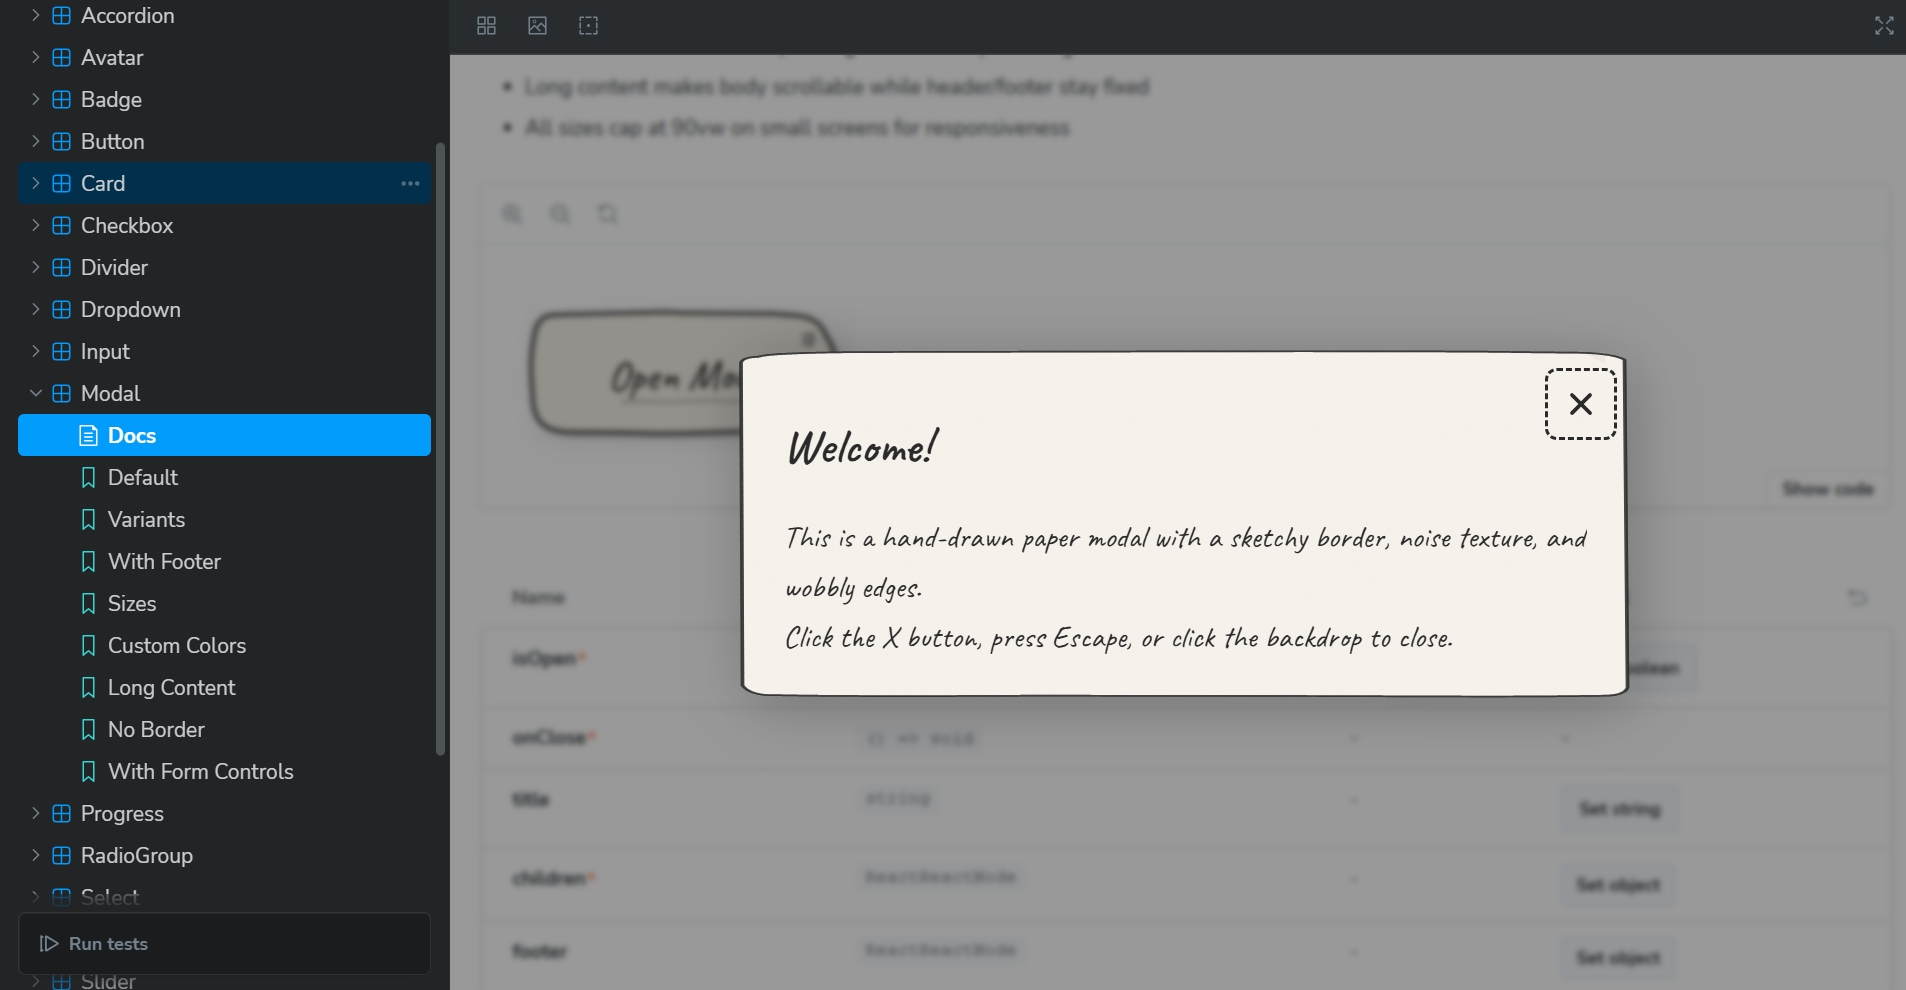Open the Long Content story
This screenshot has height=990, width=1906.
pos(225,687)
